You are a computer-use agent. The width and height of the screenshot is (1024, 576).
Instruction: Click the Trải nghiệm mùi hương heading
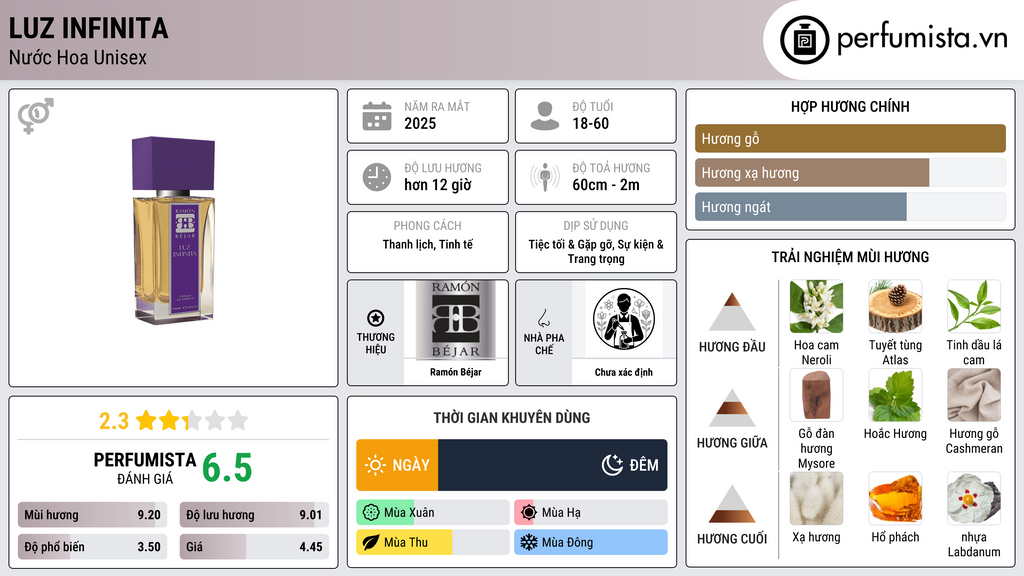click(x=850, y=257)
